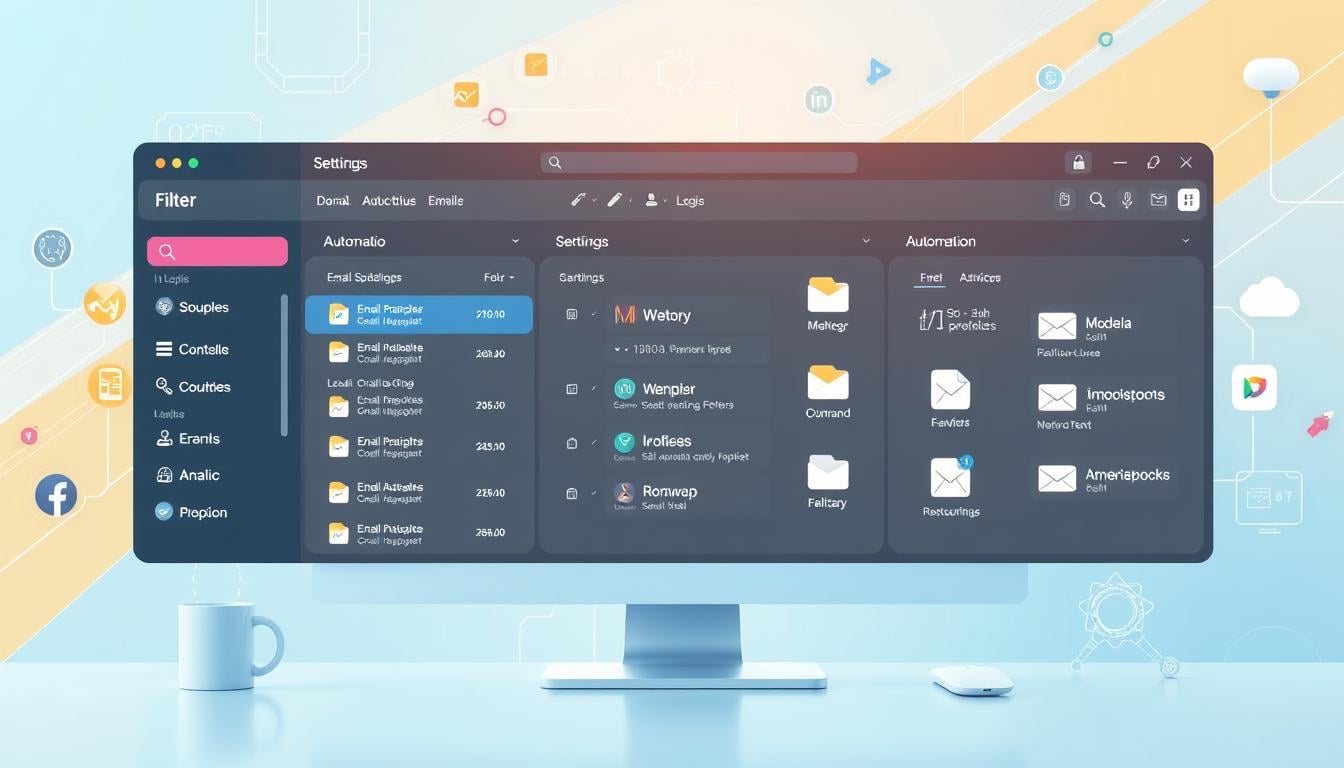Click the teal shield icon for Irofiees
This screenshot has width=1344, height=768.
pyautogui.click(x=625, y=441)
